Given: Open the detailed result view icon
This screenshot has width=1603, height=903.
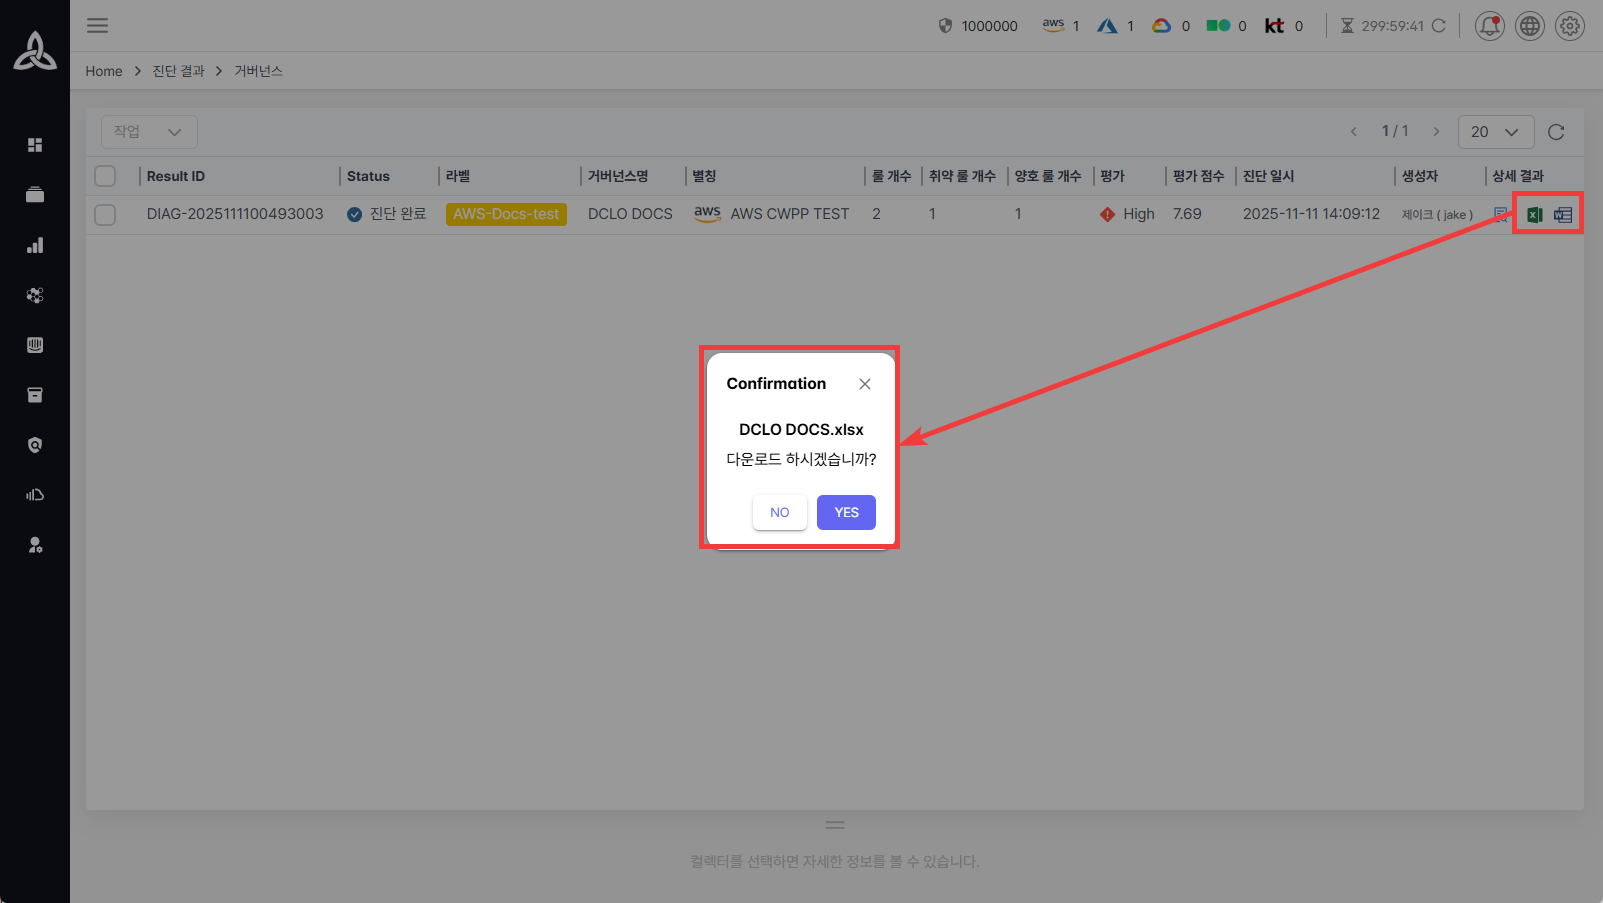Looking at the screenshot, I should tap(1501, 214).
